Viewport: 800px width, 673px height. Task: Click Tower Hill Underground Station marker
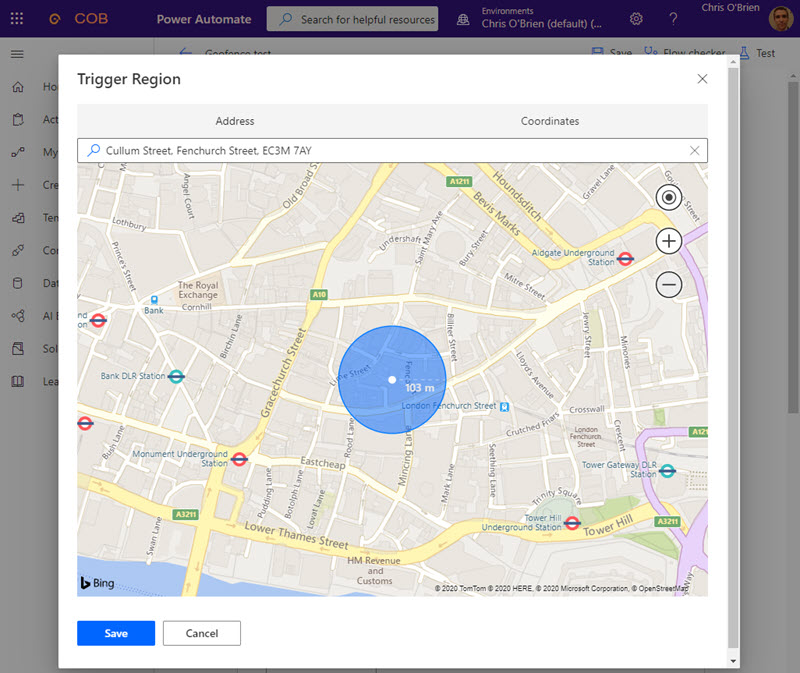[572, 523]
